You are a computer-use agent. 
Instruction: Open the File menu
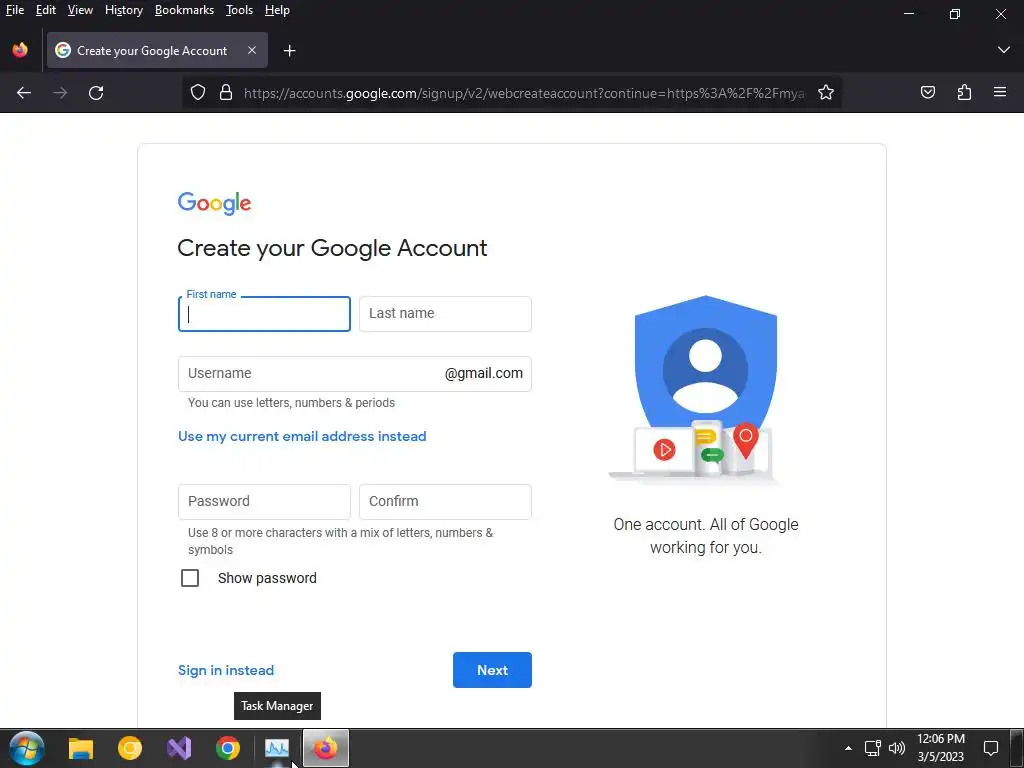point(14,10)
